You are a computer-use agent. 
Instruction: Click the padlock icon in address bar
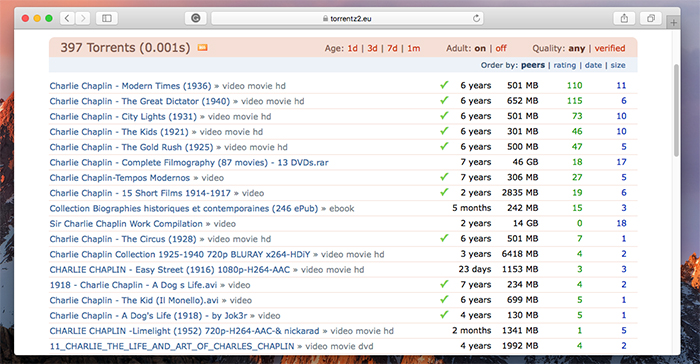(x=325, y=18)
